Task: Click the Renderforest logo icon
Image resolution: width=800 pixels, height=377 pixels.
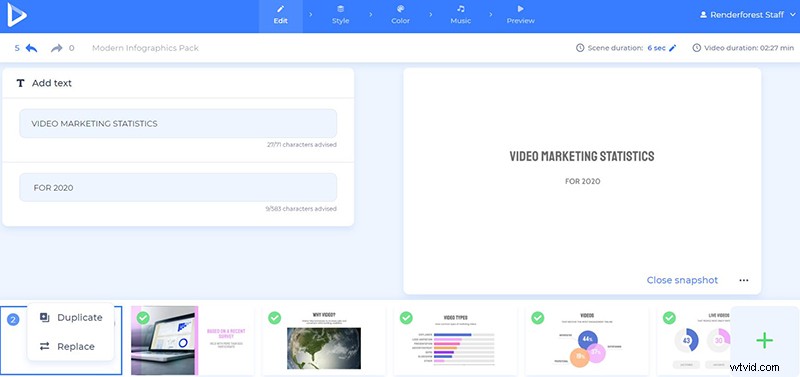Action: click(16, 15)
